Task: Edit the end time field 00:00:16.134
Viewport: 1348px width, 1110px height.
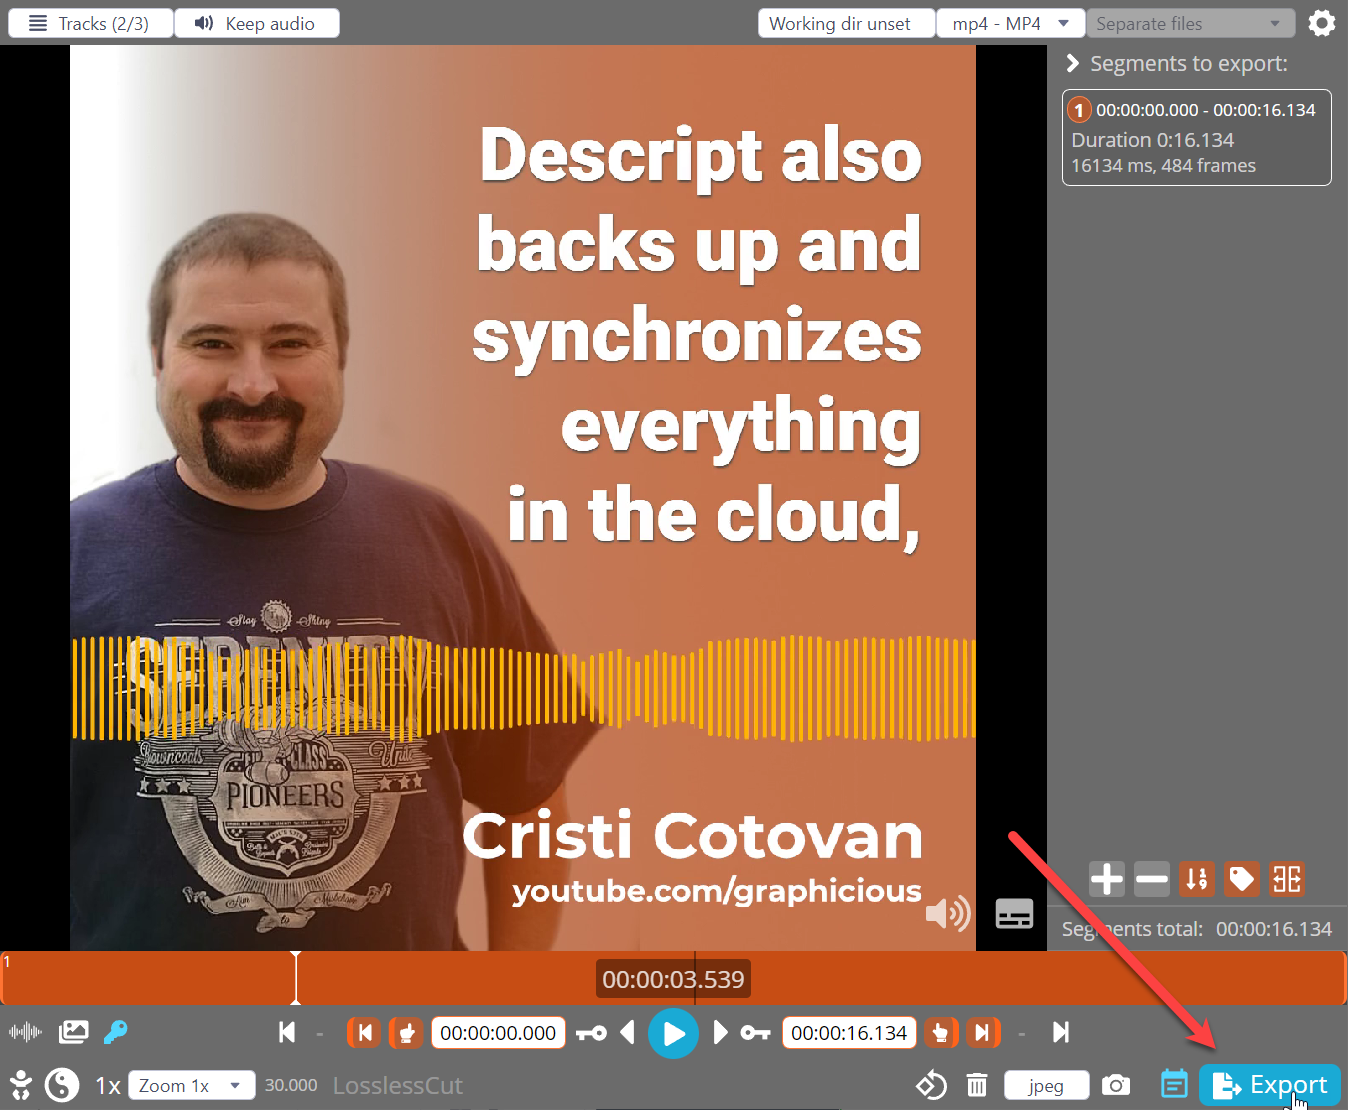Action: tap(849, 1033)
